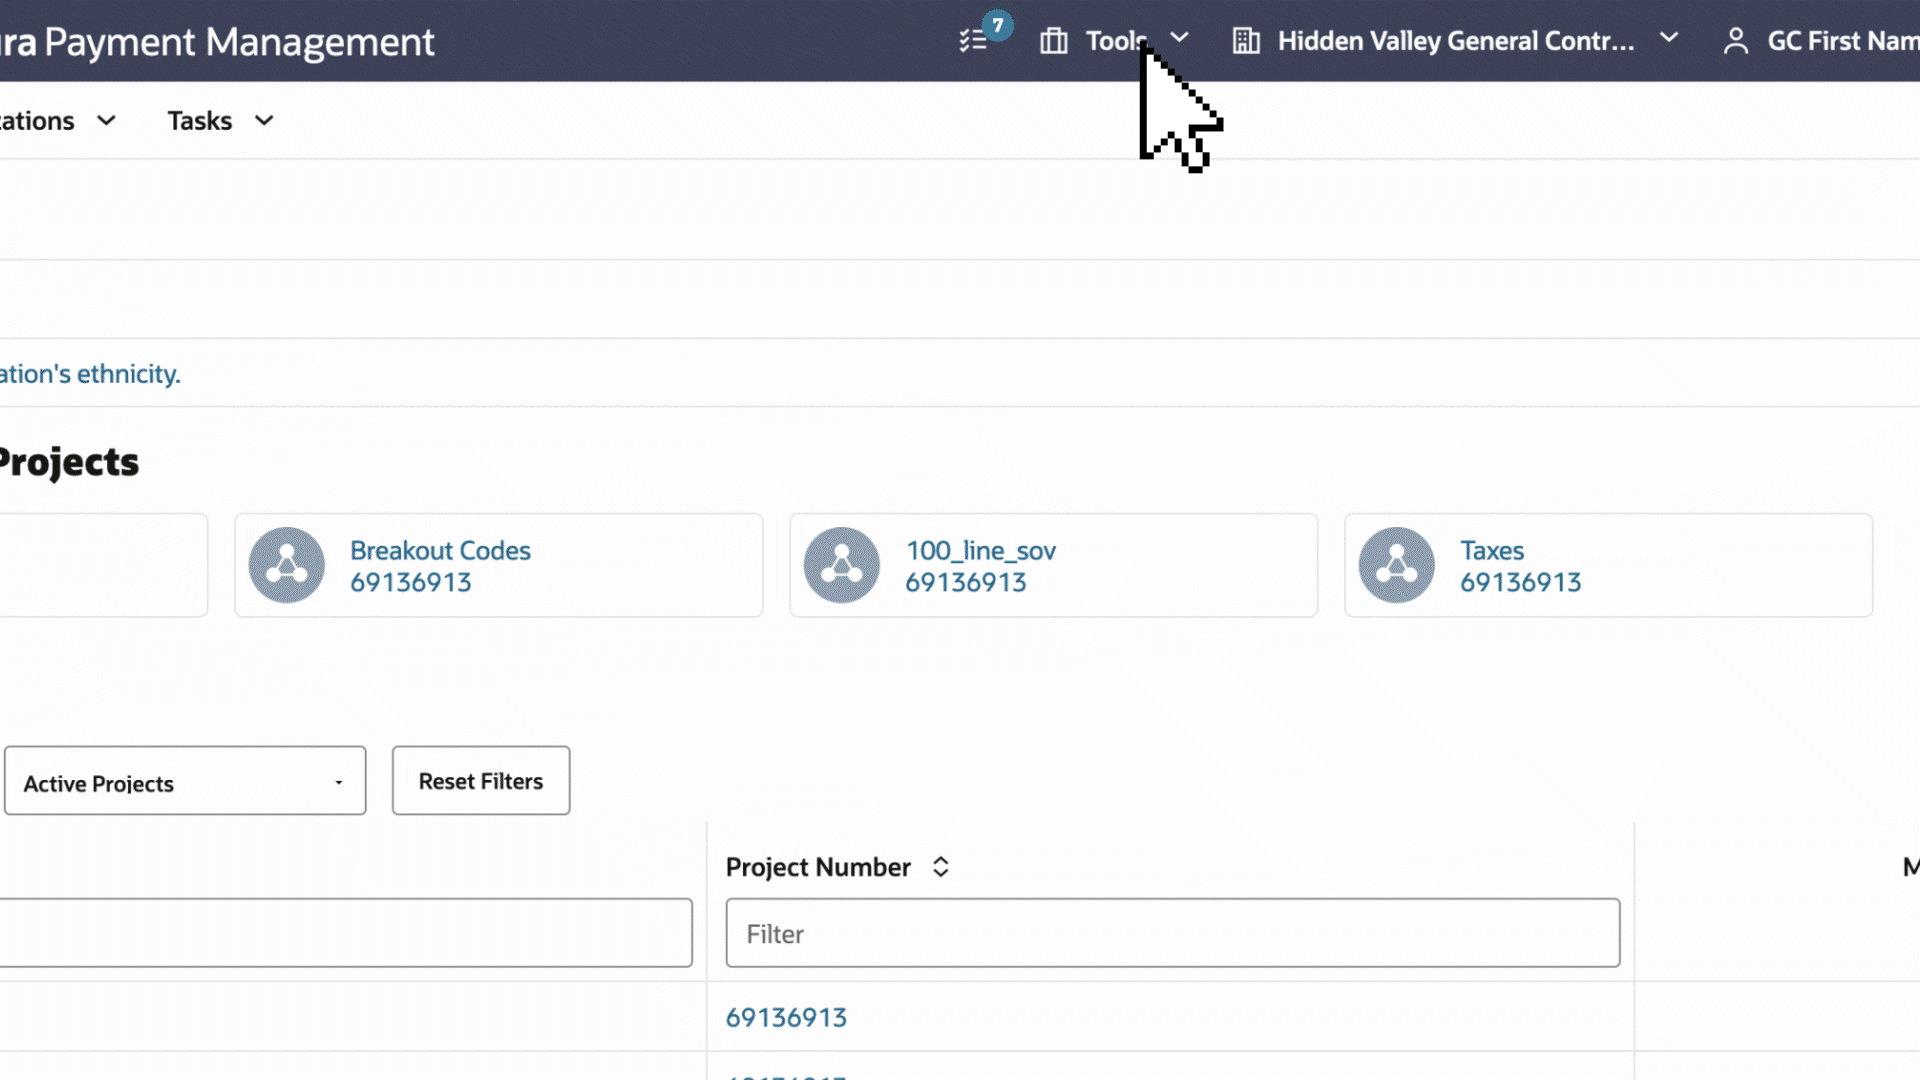The height and width of the screenshot is (1080, 1920).
Task: Click the Tools briefcase icon
Action: pyautogui.click(x=1053, y=41)
